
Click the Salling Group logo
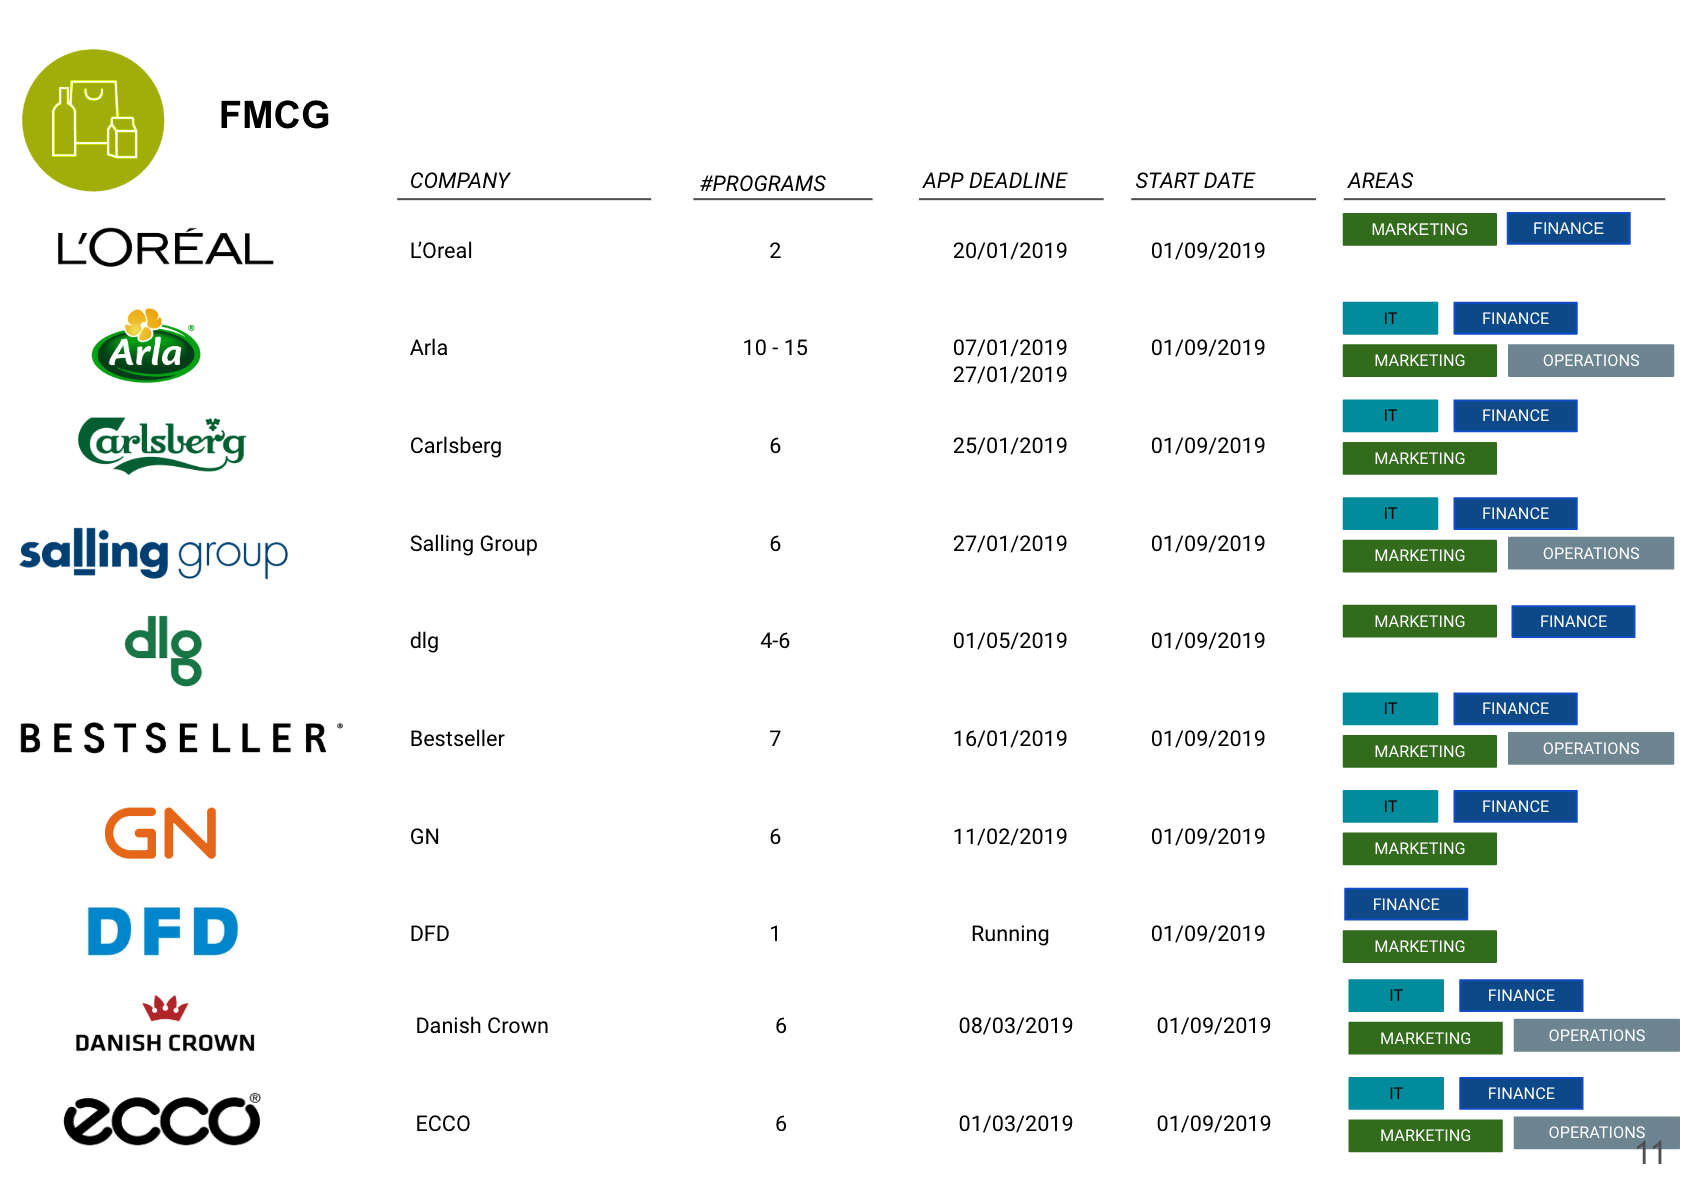tap(154, 552)
